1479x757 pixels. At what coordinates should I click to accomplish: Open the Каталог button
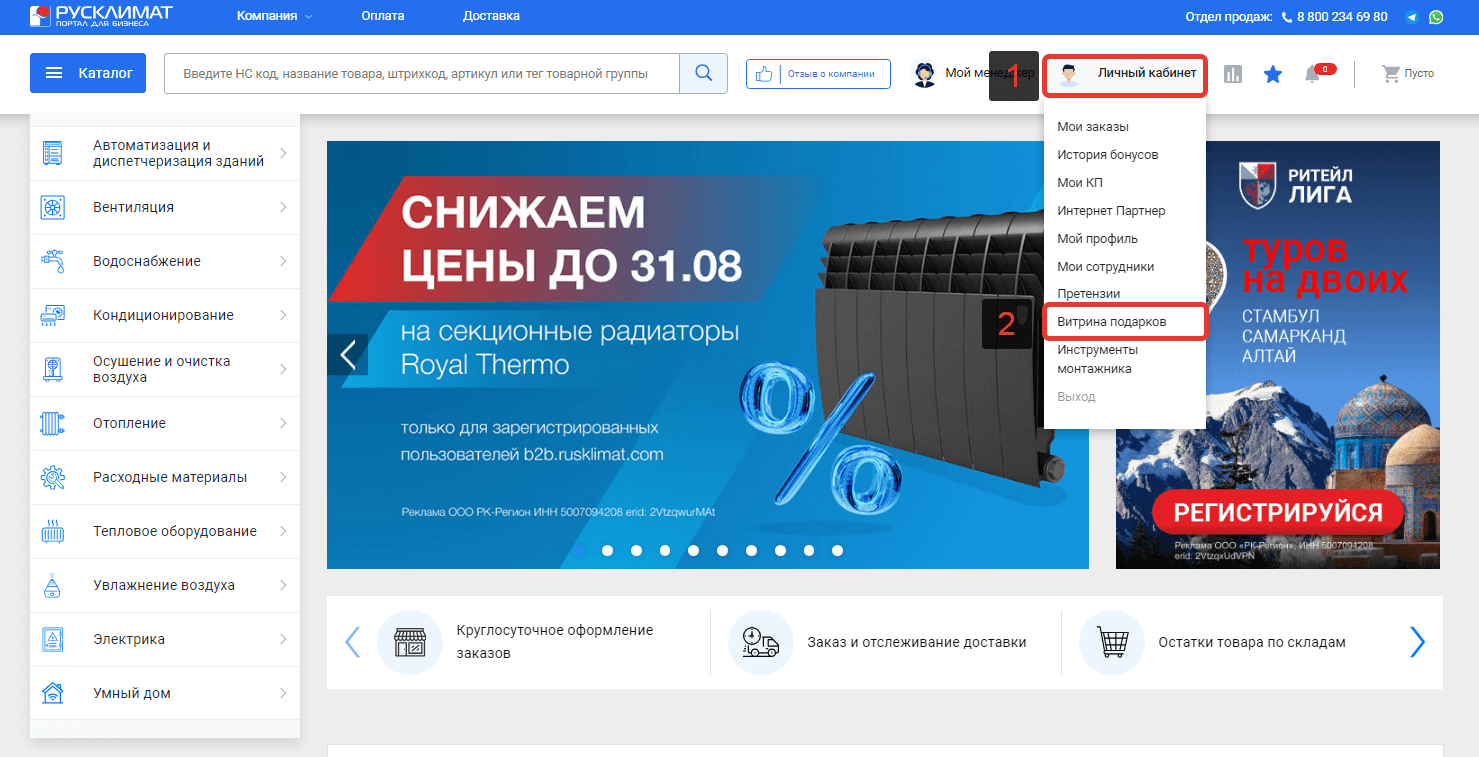(88, 73)
